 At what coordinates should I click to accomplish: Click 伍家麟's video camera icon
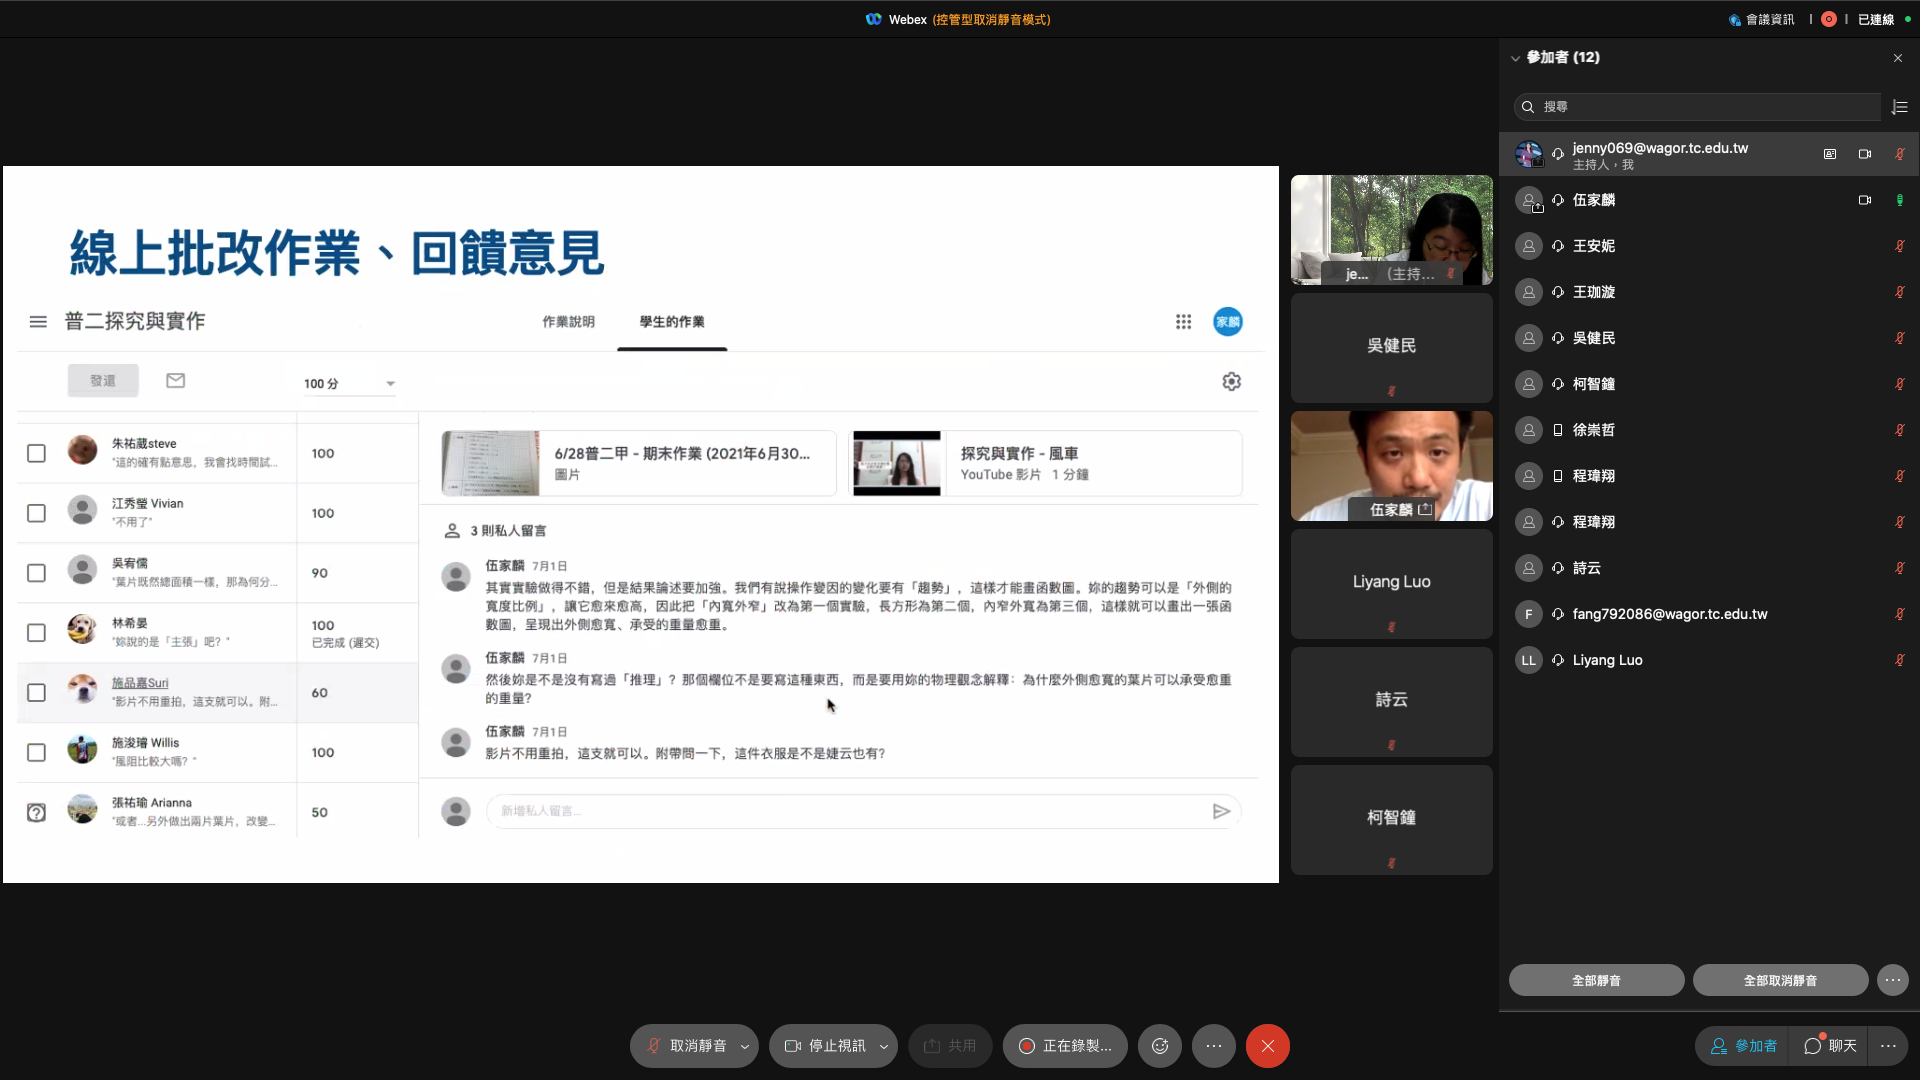click(1865, 200)
